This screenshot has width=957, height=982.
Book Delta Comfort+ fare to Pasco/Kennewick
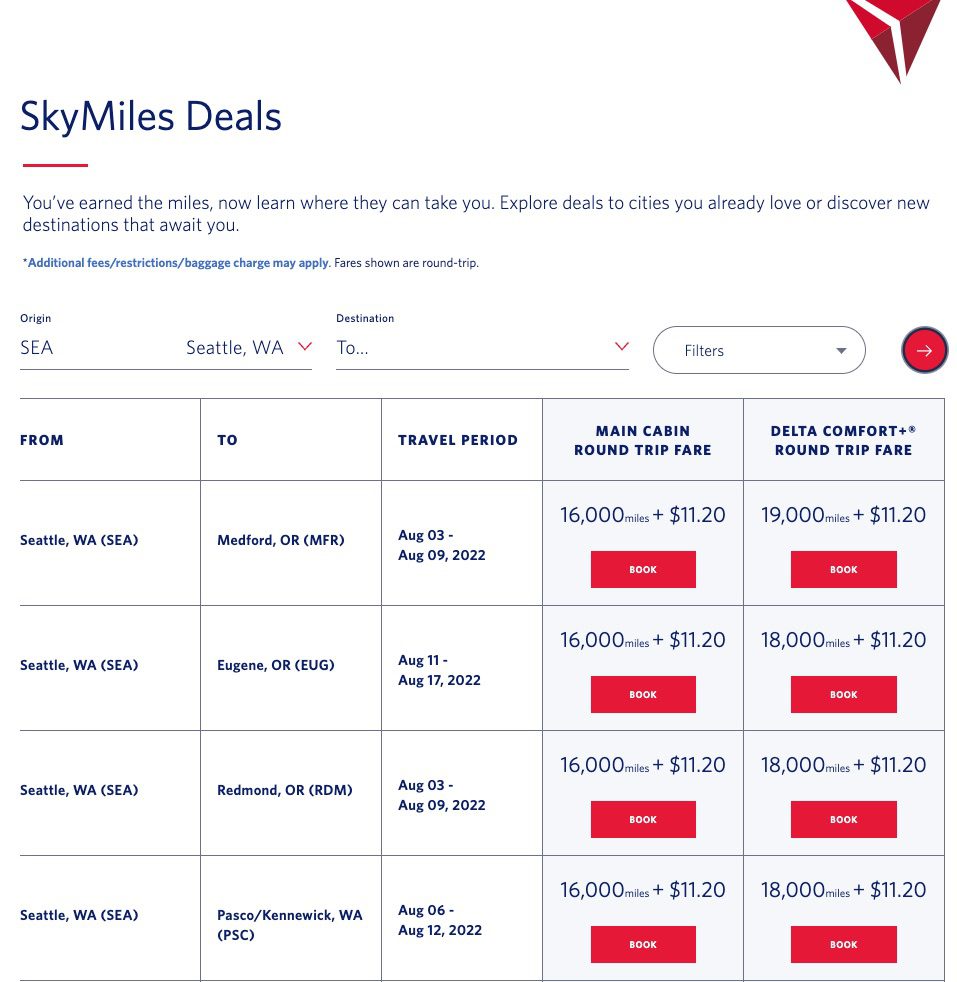pos(843,944)
